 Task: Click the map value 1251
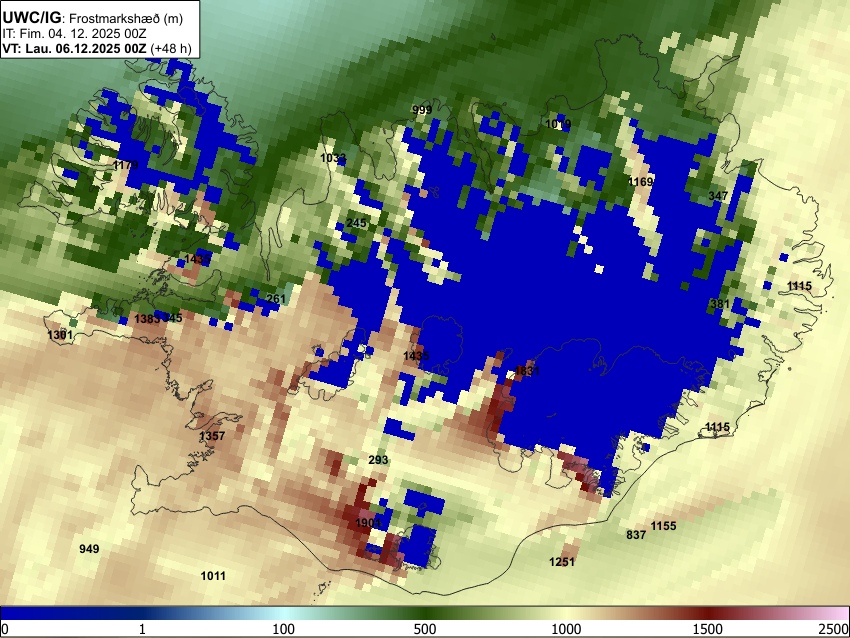[x=562, y=562]
